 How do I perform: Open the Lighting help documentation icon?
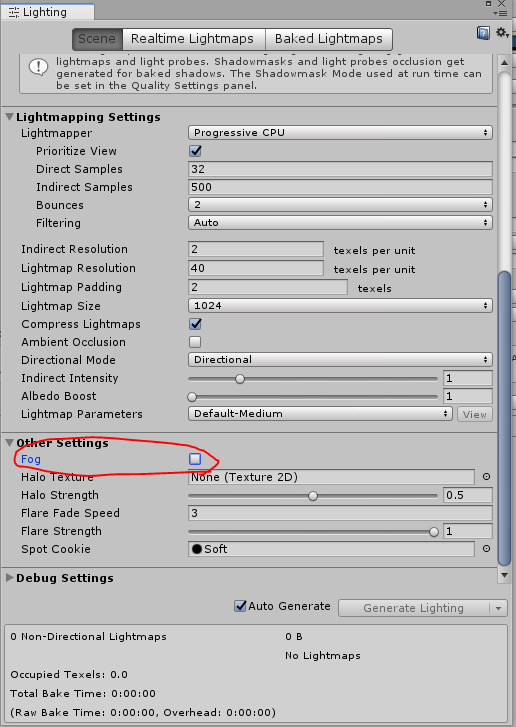click(x=483, y=33)
